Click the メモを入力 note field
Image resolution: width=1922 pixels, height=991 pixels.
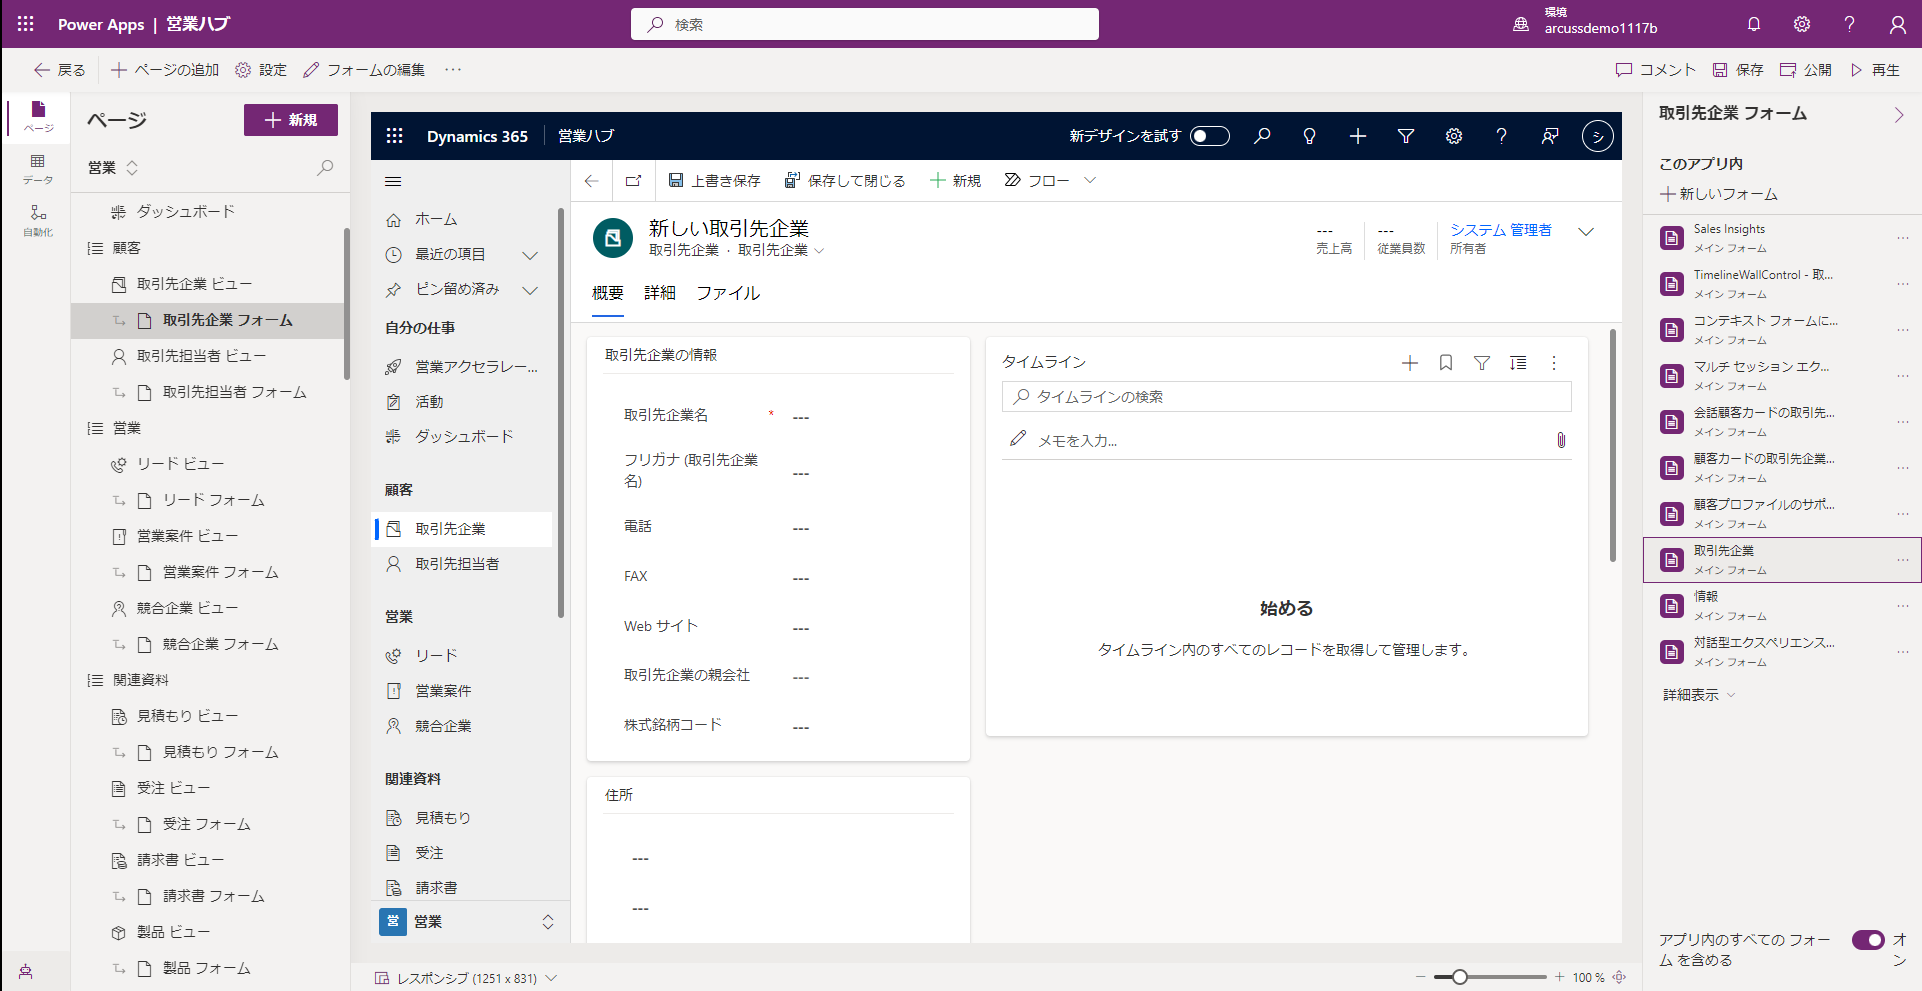(1287, 440)
